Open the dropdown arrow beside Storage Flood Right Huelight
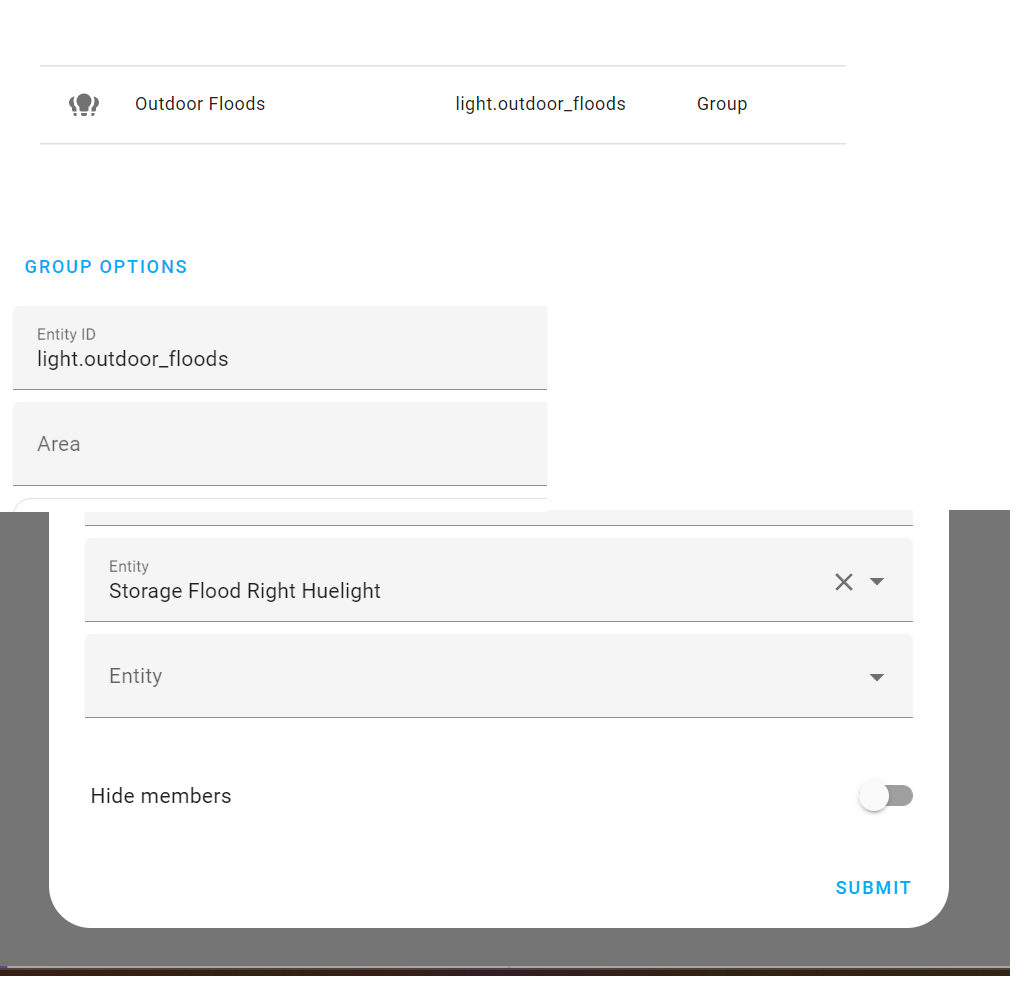This screenshot has height=1008, width=1015. [x=877, y=581]
